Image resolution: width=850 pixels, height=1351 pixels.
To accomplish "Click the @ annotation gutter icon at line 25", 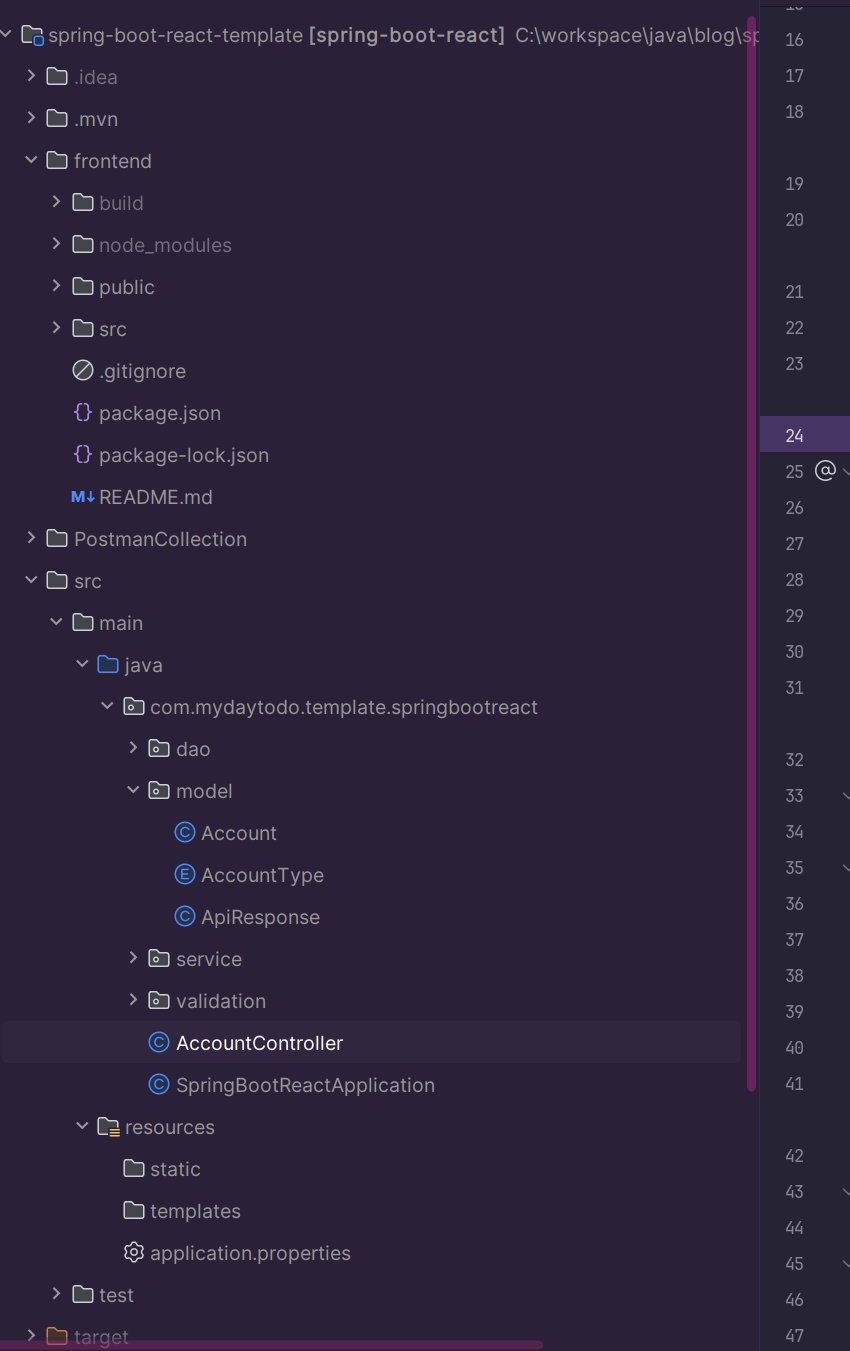I will (x=823, y=471).
